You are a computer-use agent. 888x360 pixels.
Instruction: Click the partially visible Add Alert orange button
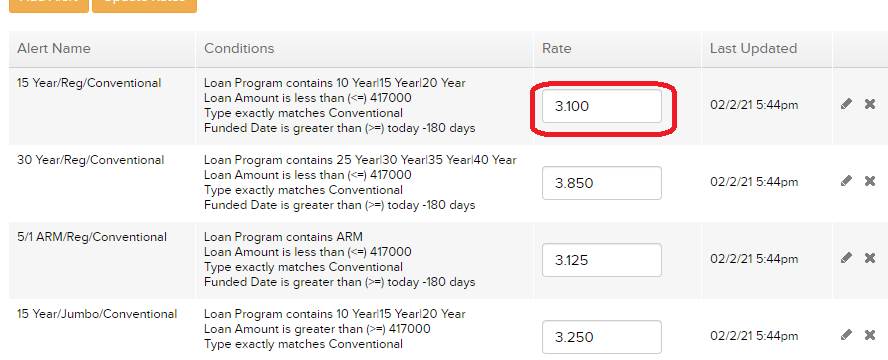(49, 5)
